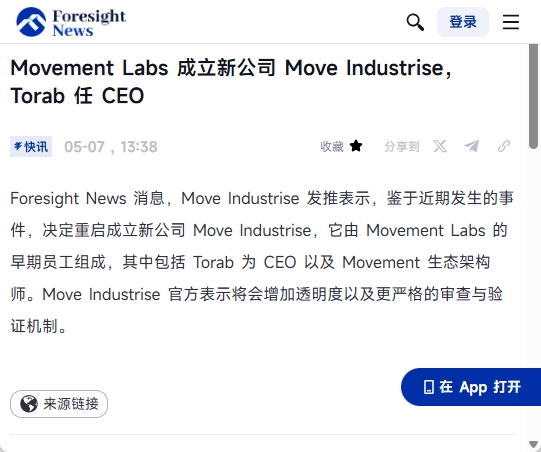Click the 登录 login button
The image size is (541, 452).
coord(463,22)
